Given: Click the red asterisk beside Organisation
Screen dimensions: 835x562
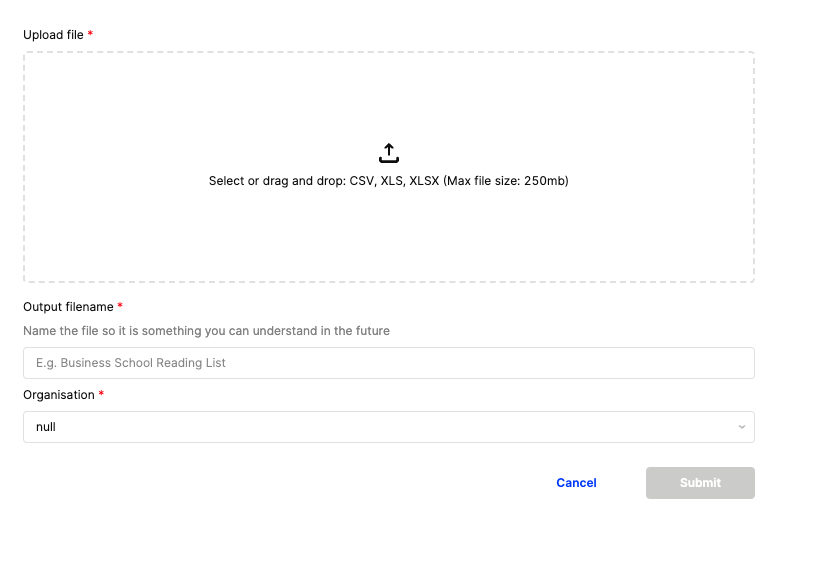Looking at the screenshot, I should pos(101,394).
